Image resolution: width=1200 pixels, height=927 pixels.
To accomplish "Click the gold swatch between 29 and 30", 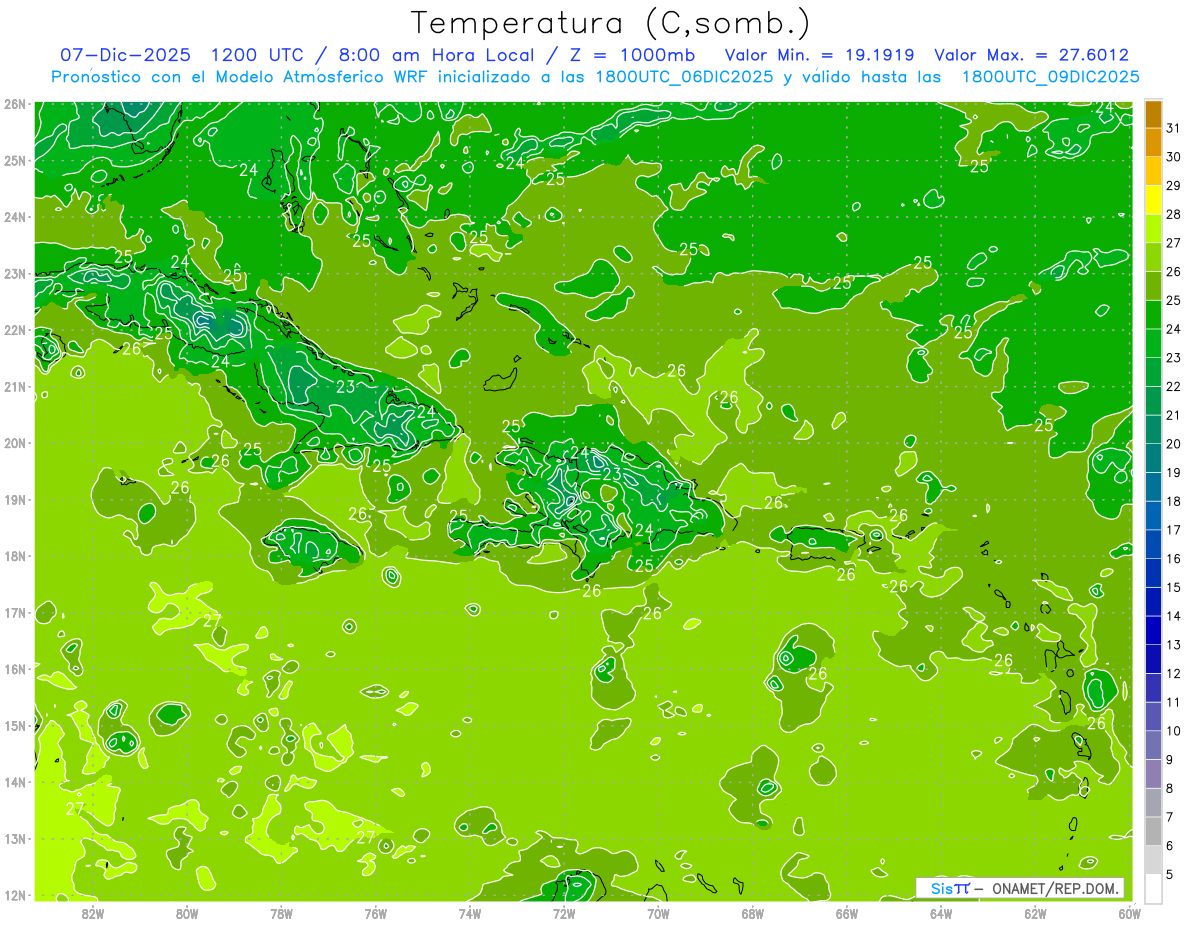I will 1153,172.
